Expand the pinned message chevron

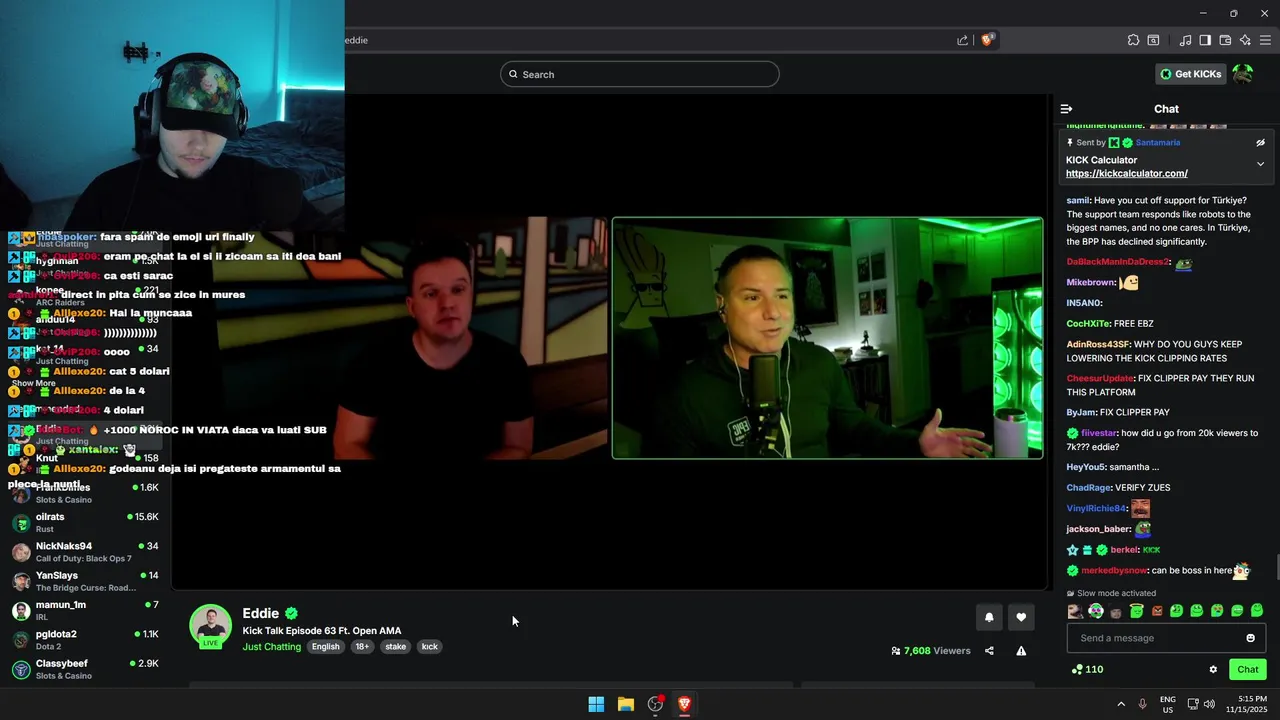(x=1260, y=164)
